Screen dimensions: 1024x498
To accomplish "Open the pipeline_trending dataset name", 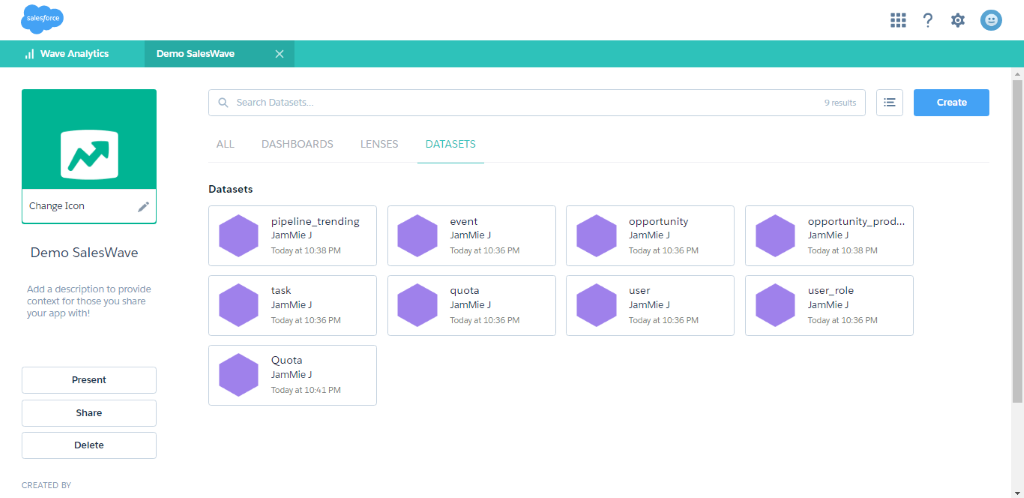I will point(315,222).
